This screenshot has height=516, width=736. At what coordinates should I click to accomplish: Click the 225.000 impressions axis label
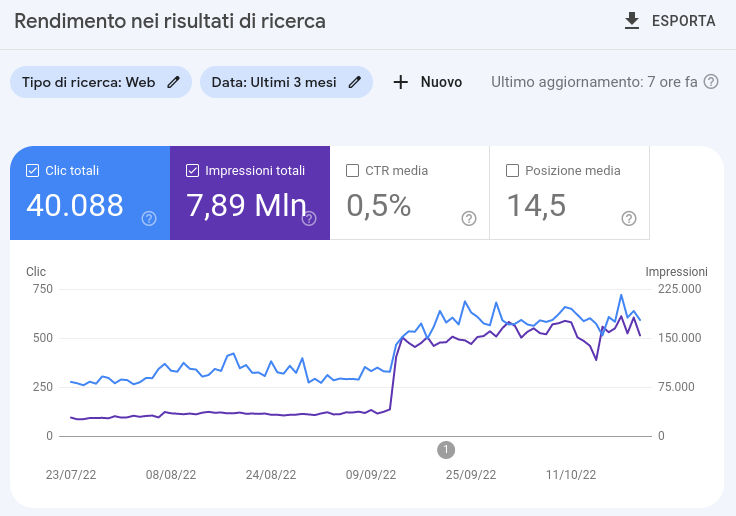pyautogui.click(x=680, y=289)
